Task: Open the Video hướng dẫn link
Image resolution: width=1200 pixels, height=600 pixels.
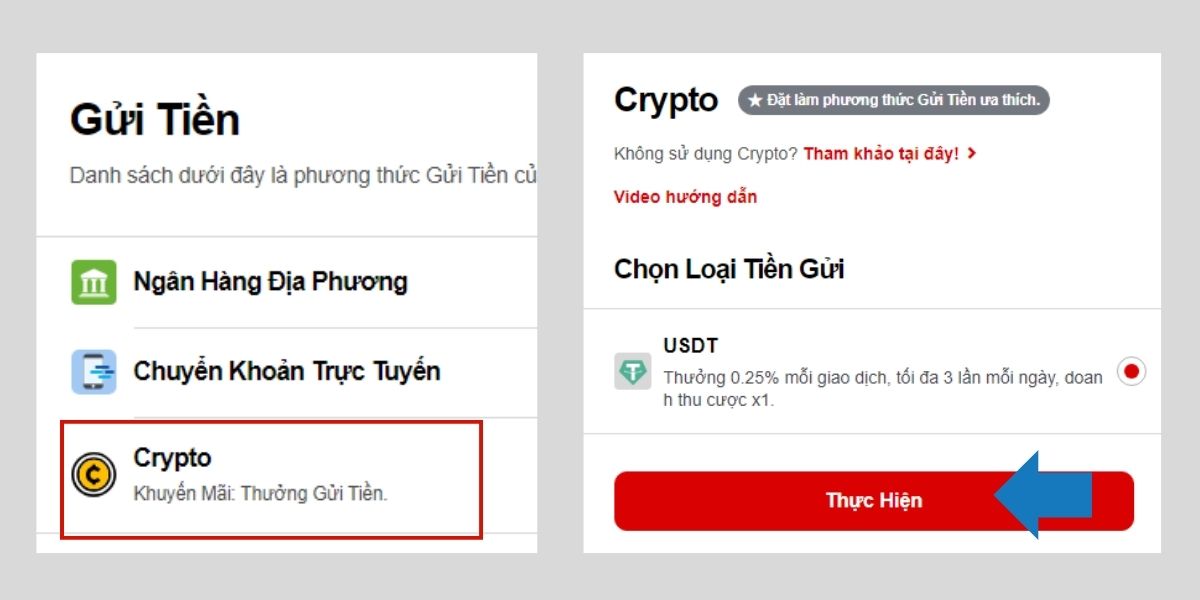Action: (684, 197)
